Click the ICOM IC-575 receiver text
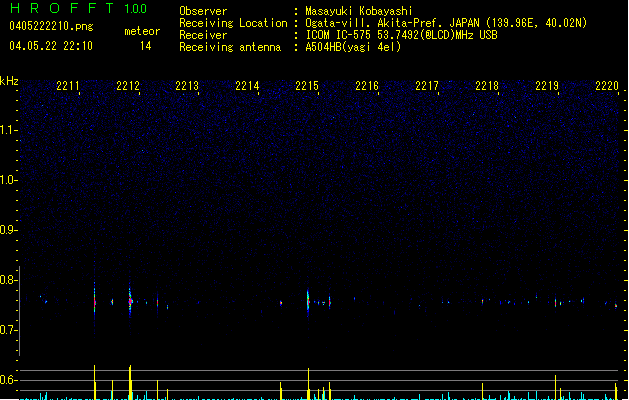This screenshot has height=400, width=629. [401, 35]
